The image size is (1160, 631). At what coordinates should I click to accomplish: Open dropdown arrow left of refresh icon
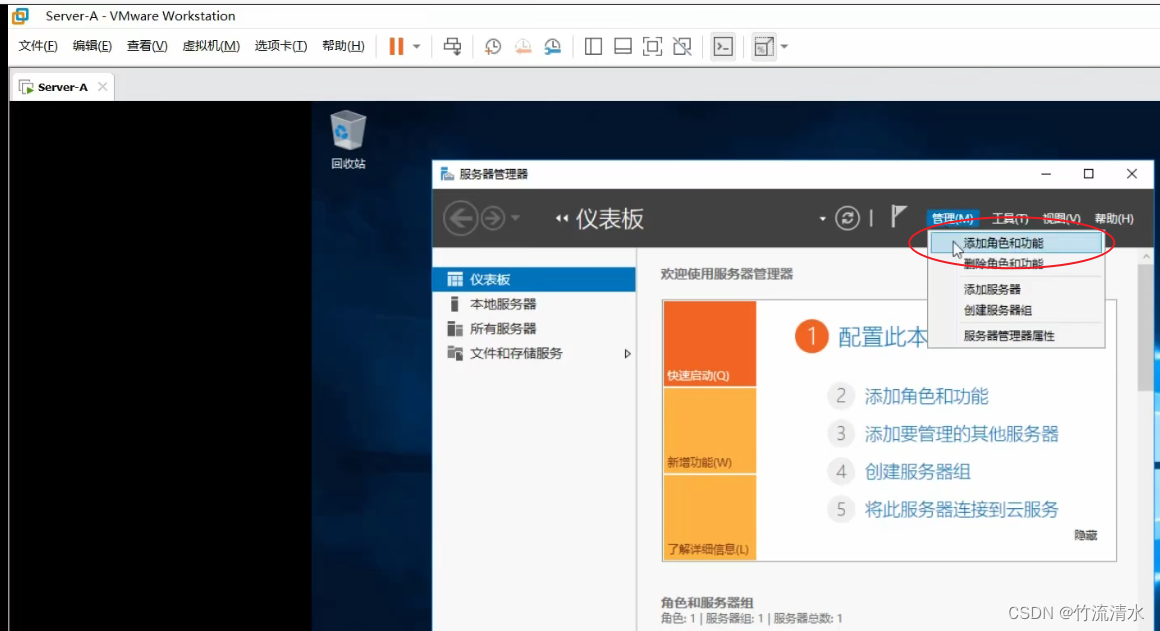tap(822, 219)
